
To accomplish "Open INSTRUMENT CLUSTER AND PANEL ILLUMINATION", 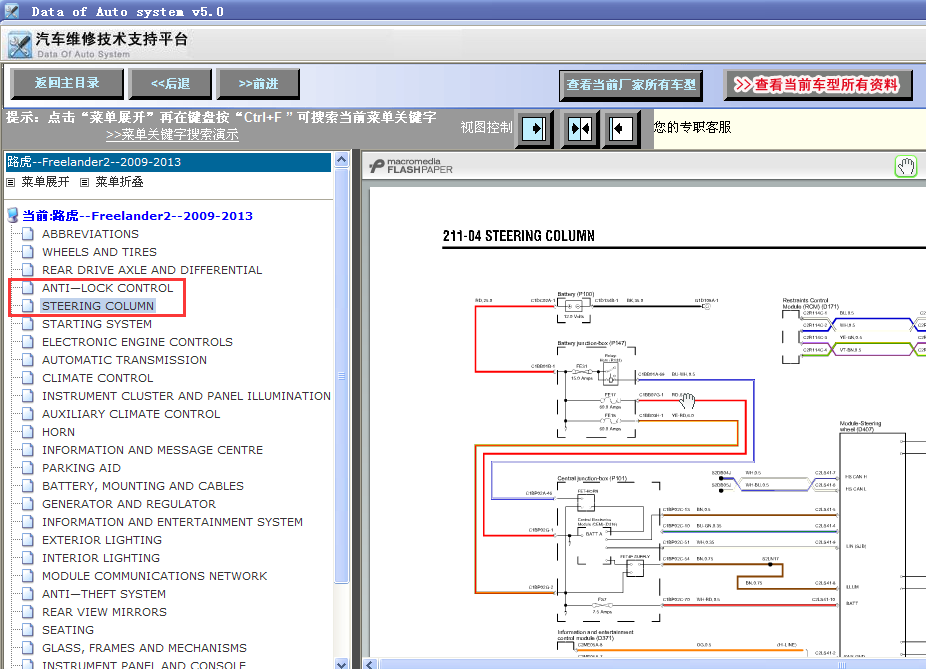I will 186,396.
